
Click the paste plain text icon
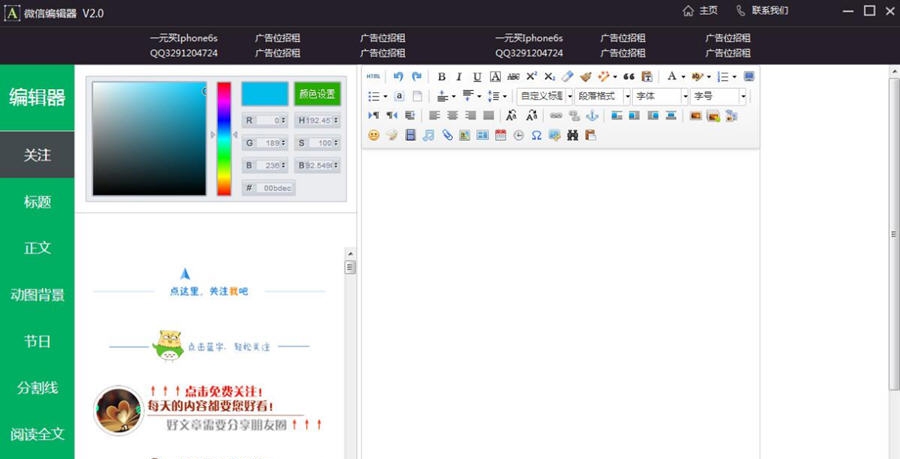point(647,76)
